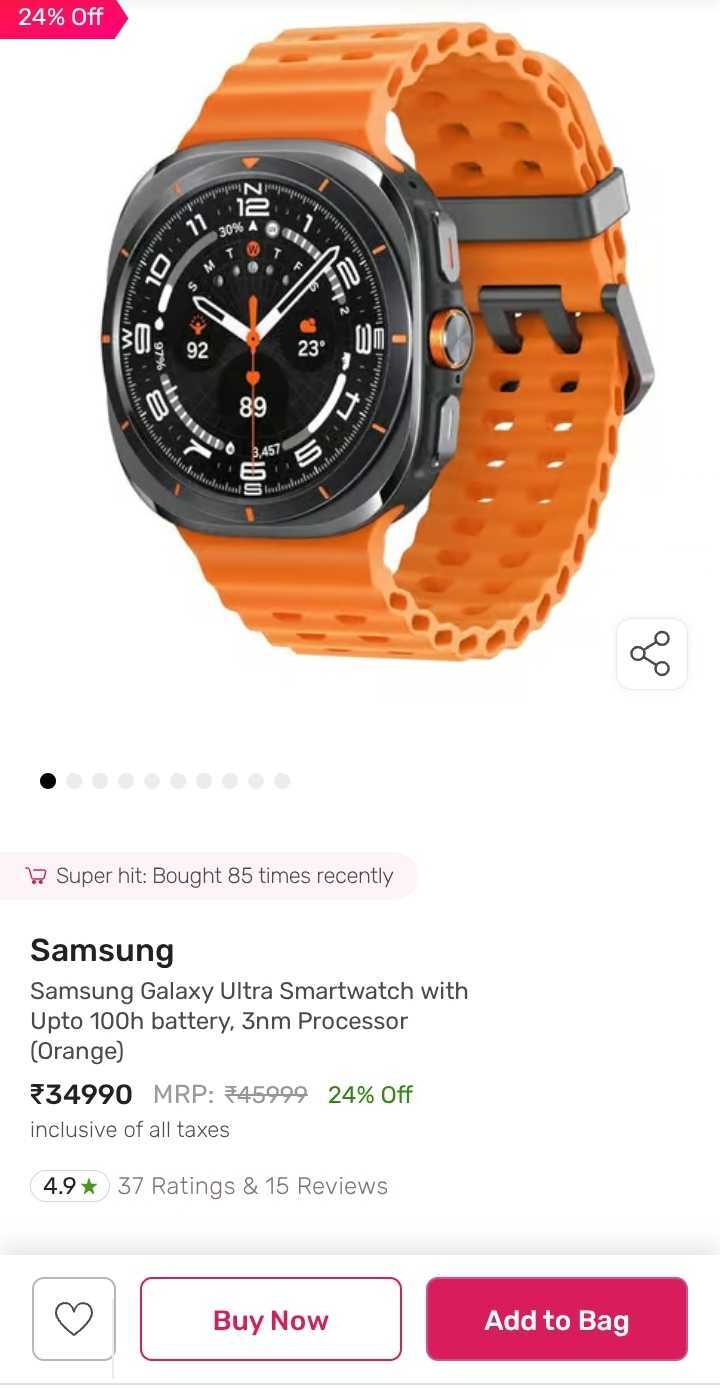Tap the cart icon in Super hit badge
This screenshot has height=1388, width=720.
coord(37,876)
